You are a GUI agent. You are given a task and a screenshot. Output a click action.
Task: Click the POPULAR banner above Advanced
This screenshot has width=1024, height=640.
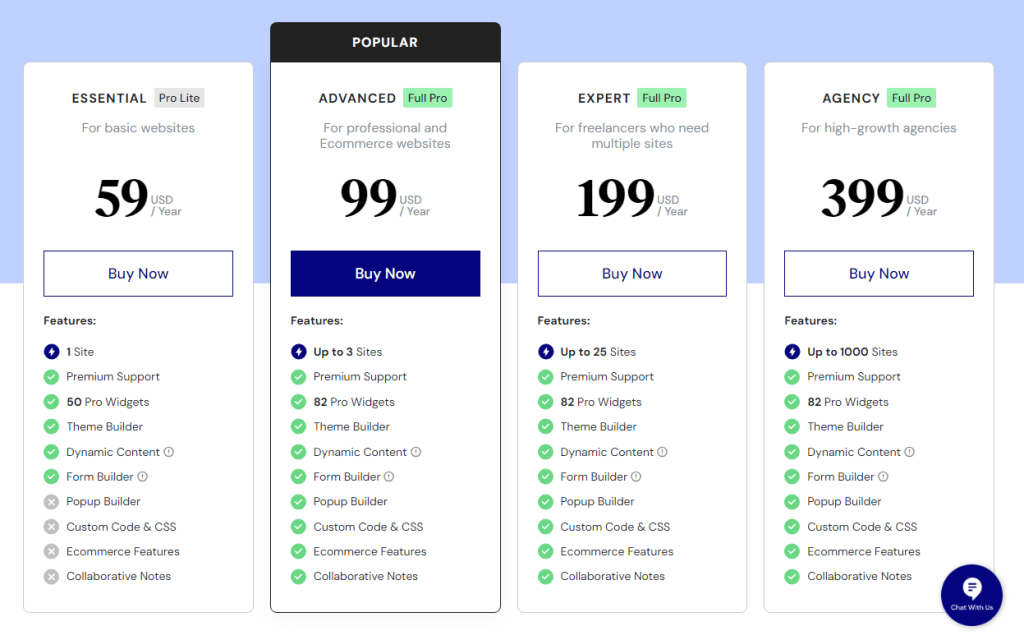385,41
